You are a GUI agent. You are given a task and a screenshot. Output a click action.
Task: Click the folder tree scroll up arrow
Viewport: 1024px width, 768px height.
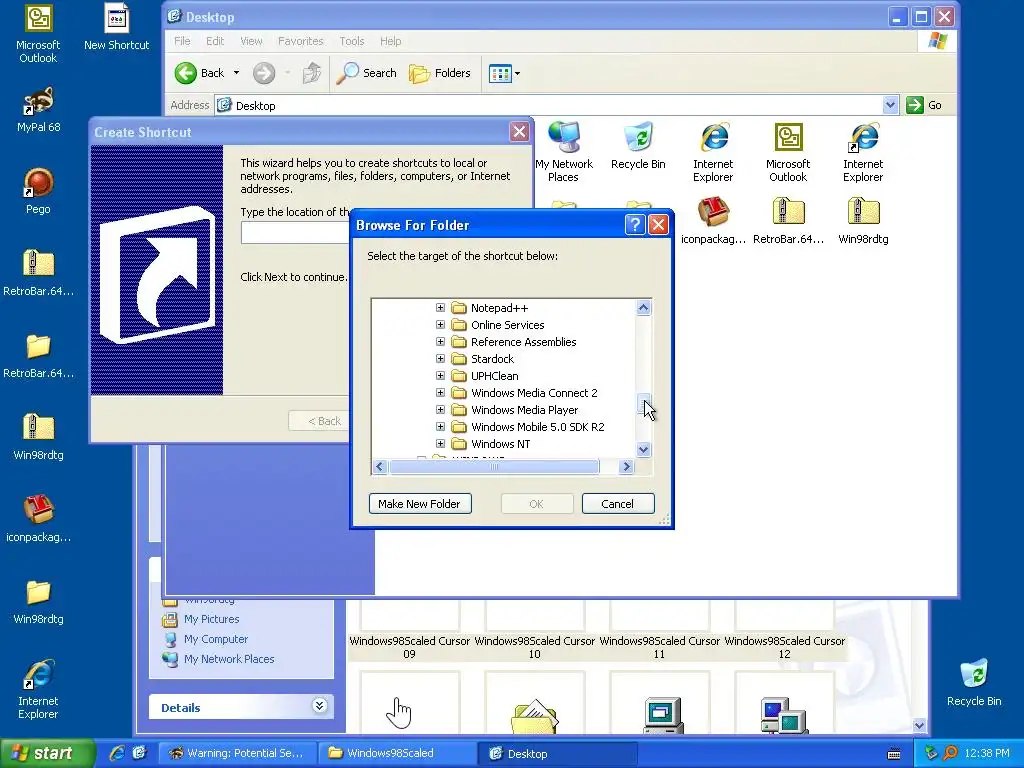coord(643,308)
